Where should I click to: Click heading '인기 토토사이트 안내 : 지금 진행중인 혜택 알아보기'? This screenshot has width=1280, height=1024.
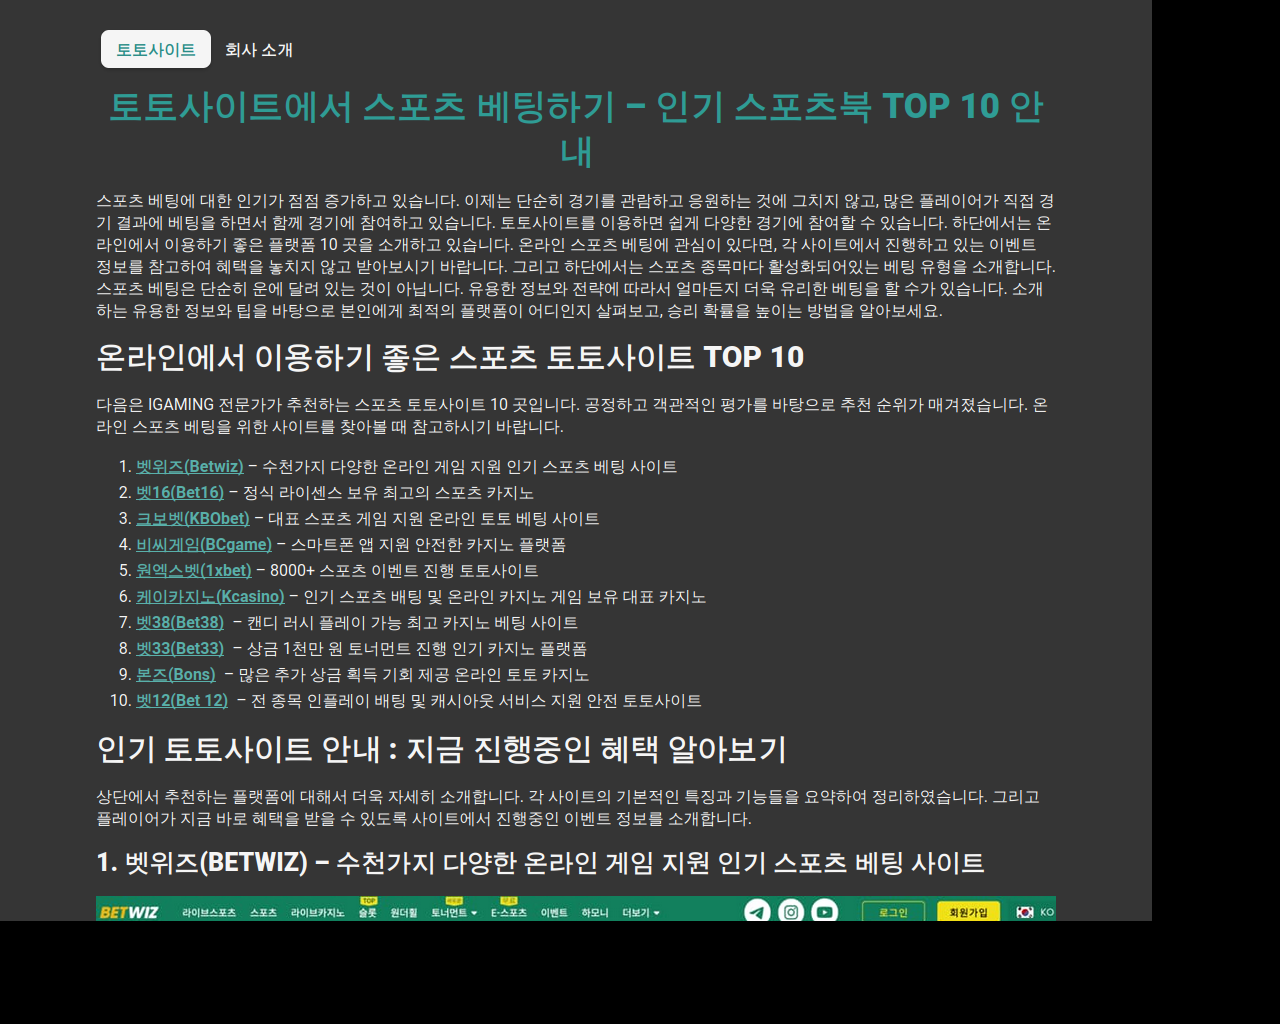(441, 749)
